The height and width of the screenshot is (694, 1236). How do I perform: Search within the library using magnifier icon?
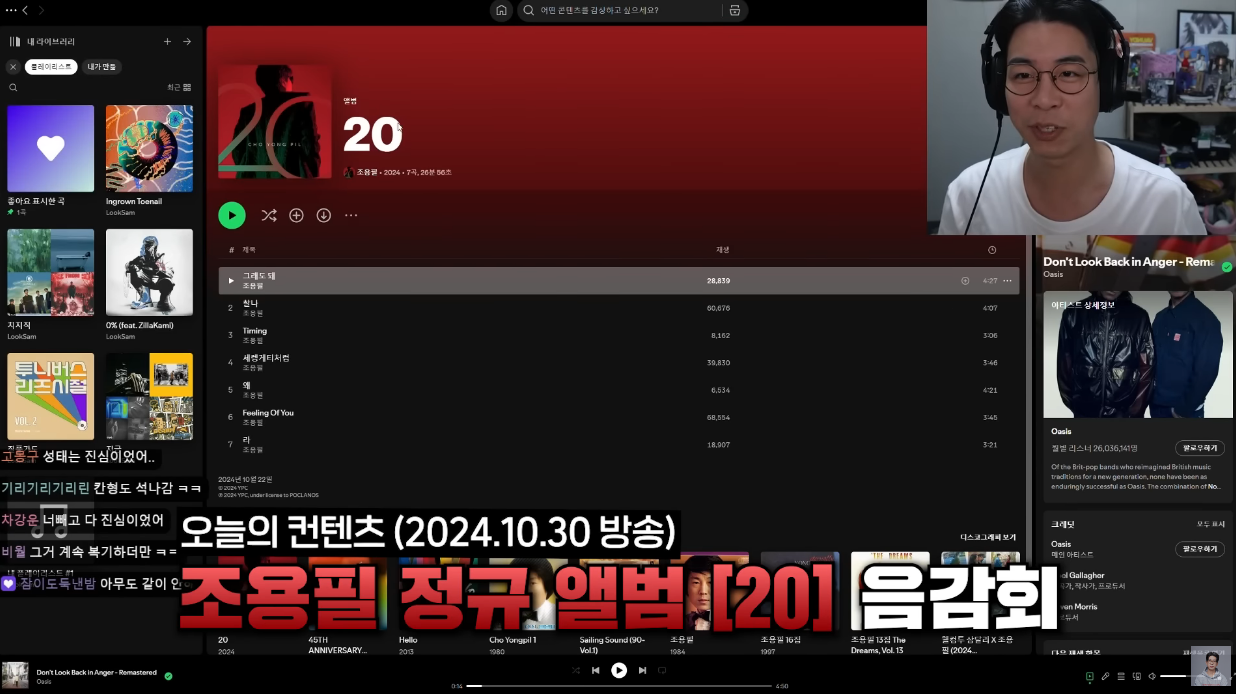pyautogui.click(x=13, y=88)
